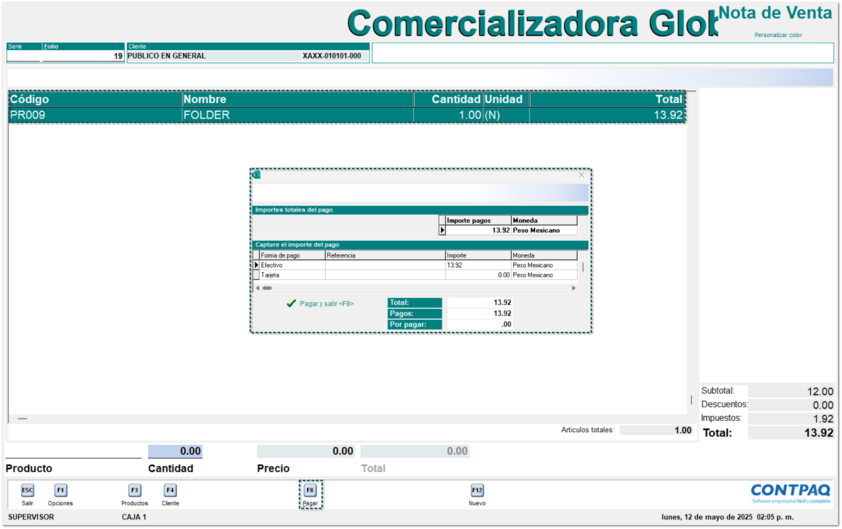Click the ESC Salir key icon

(x=28, y=491)
